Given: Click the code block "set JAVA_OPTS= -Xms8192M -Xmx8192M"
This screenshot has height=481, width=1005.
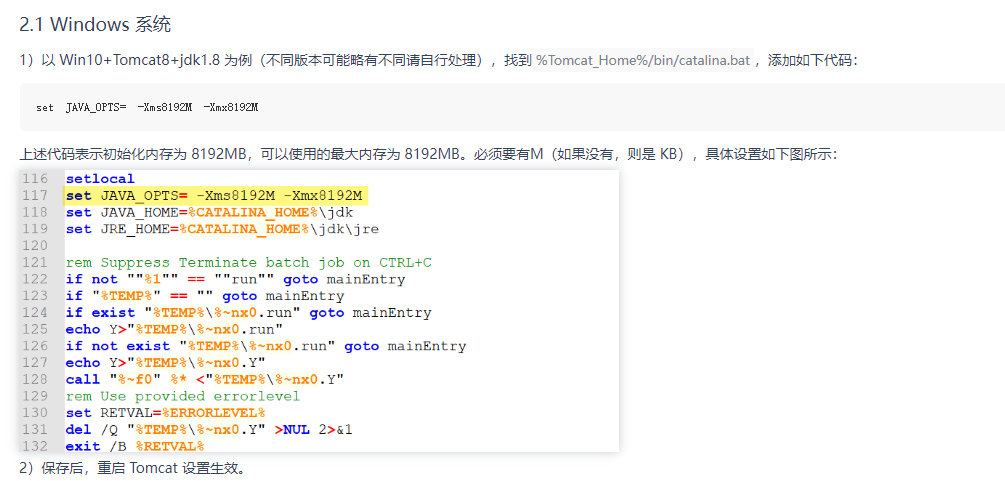Looking at the screenshot, I should pos(512,107).
